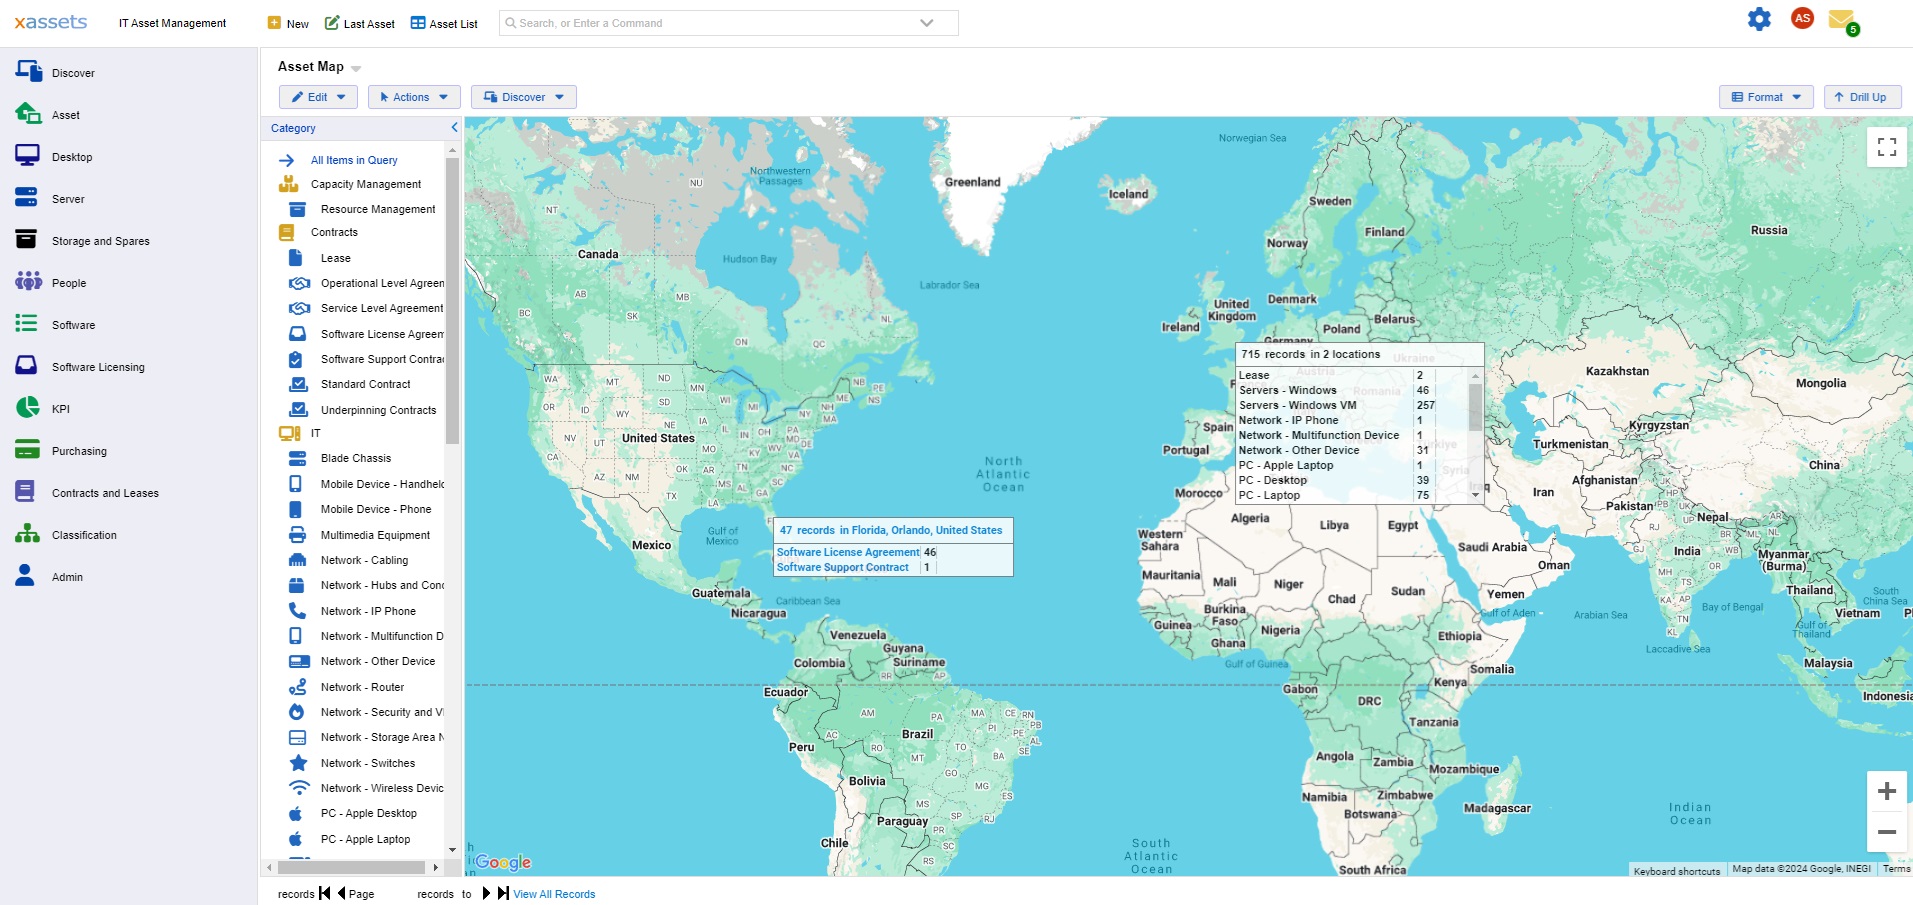Click the Discover sidebar icon
The image size is (1913, 905).
[x=28, y=71]
